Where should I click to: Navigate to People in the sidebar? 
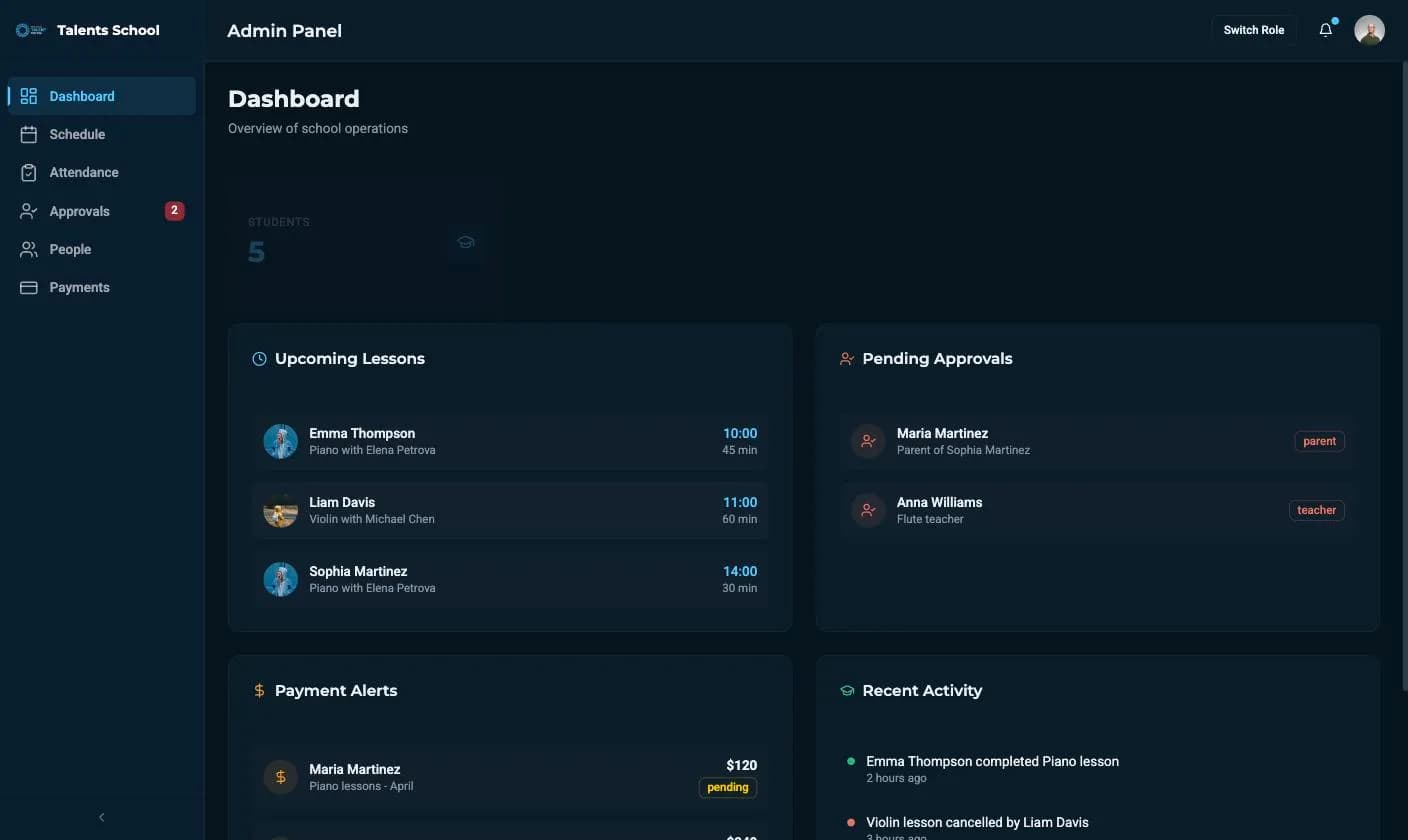102,249
